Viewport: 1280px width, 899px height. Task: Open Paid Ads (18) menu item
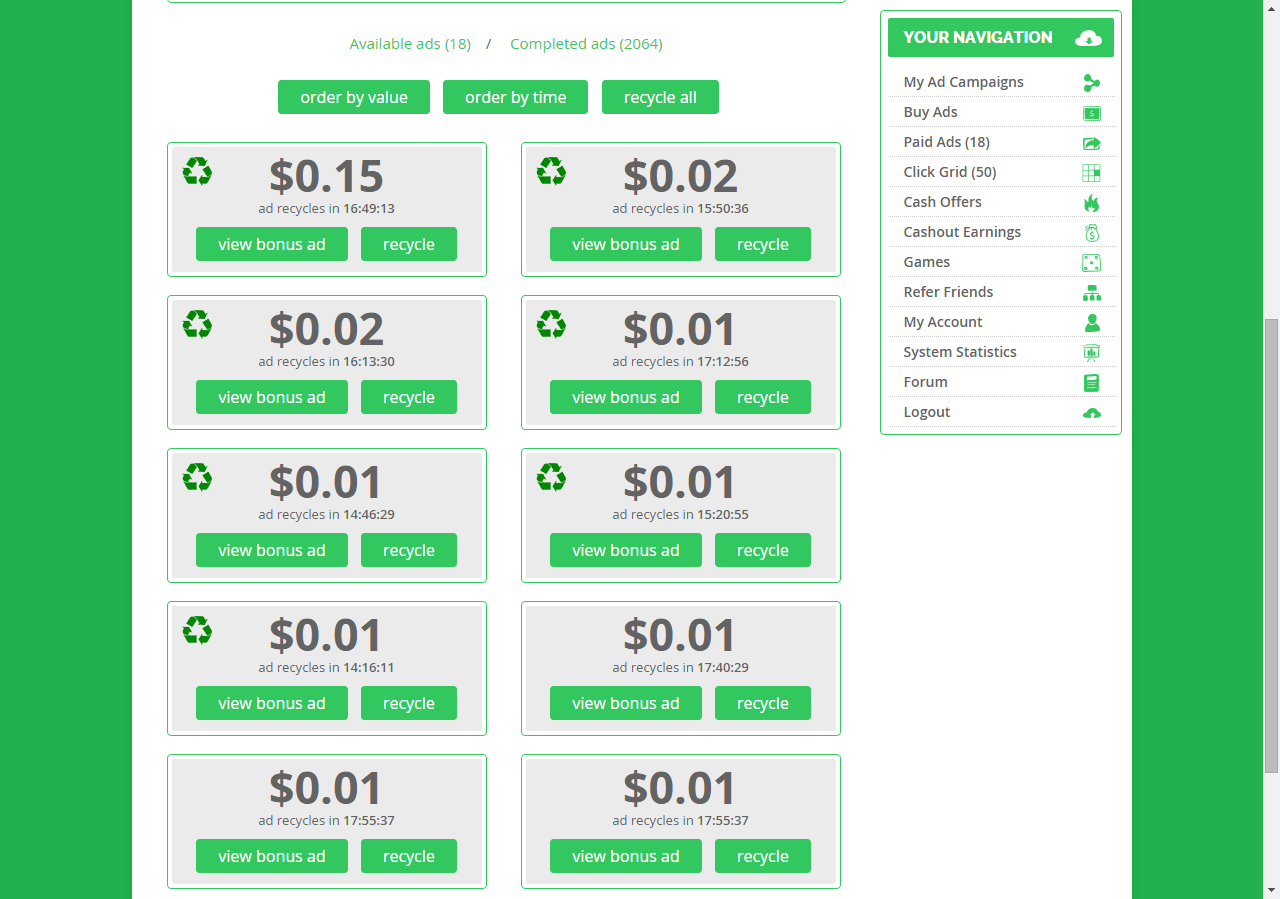(x=946, y=142)
